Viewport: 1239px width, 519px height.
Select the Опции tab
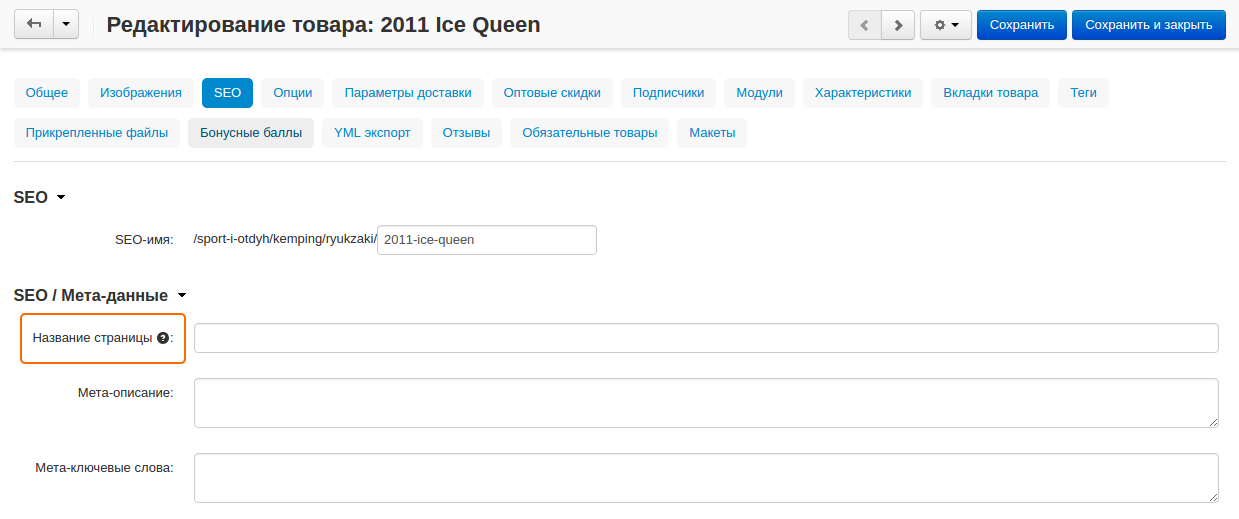(x=293, y=93)
